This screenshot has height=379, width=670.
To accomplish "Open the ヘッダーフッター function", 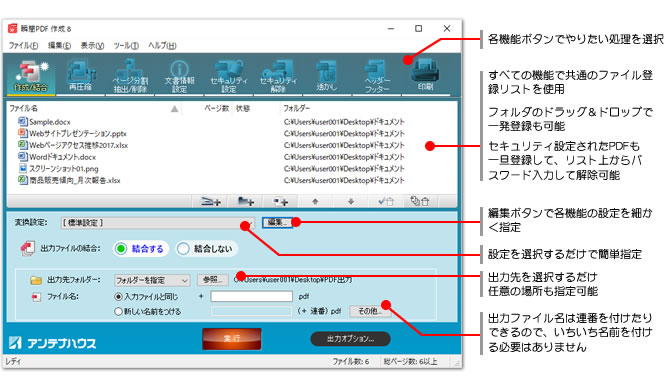I will tap(376, 76).
